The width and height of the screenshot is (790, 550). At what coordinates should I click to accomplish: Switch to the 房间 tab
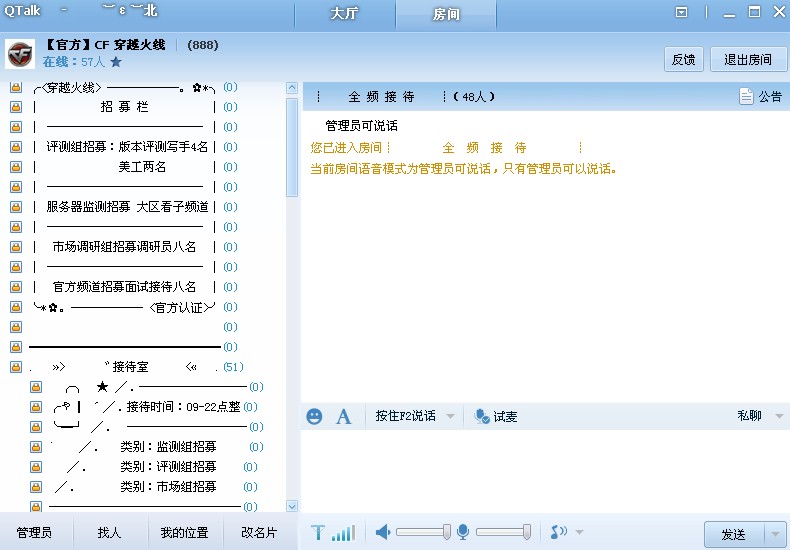point(446,14)
